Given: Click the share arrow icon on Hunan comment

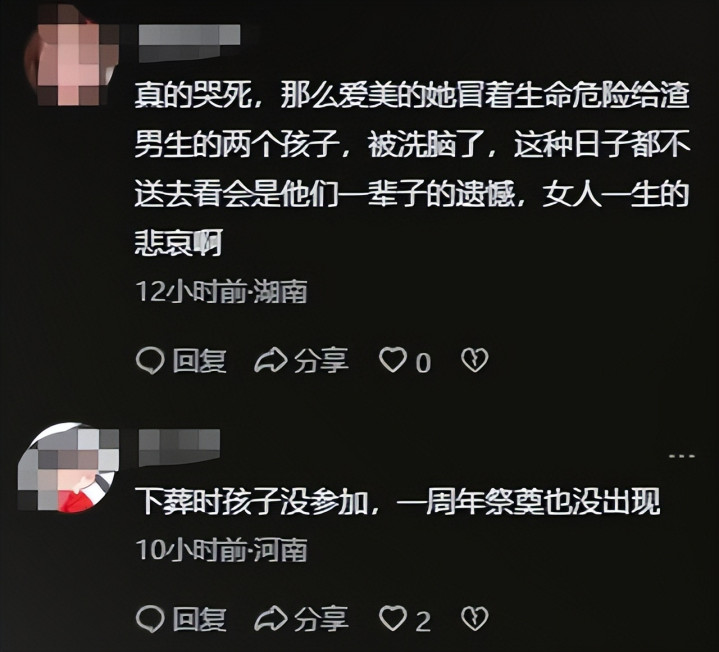Looking at the screenshot, I should click(x=271, y=360).
